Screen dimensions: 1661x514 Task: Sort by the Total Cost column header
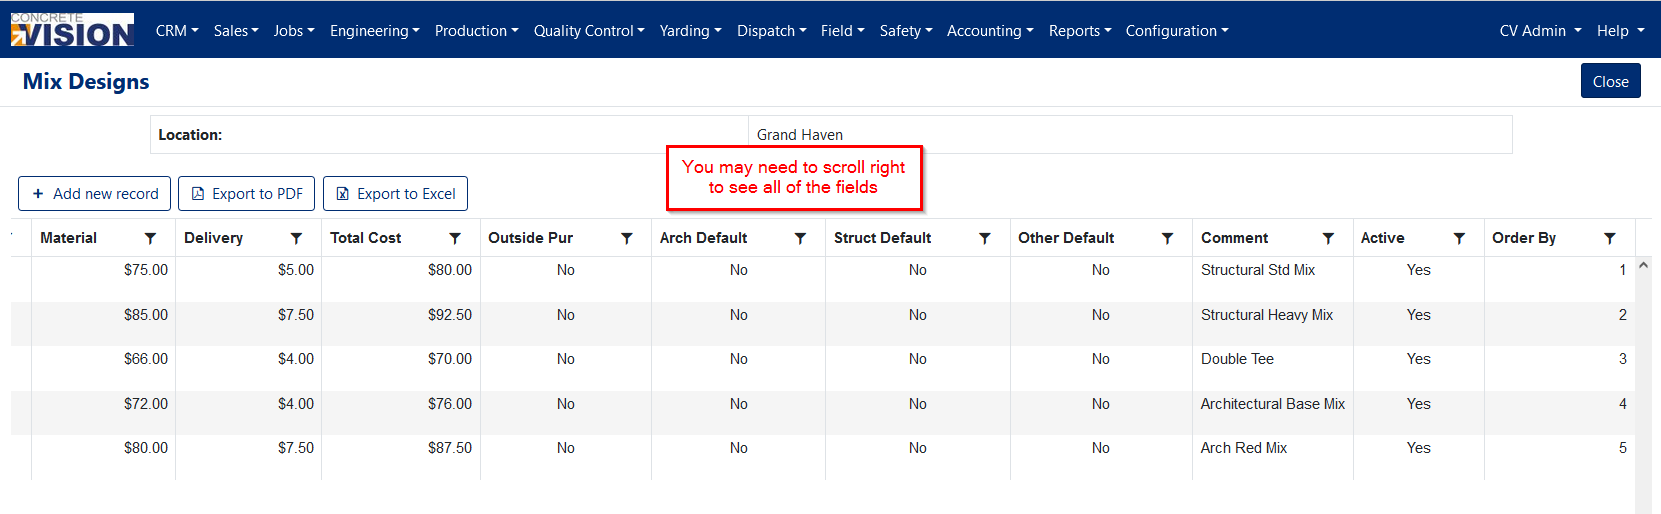365,238
